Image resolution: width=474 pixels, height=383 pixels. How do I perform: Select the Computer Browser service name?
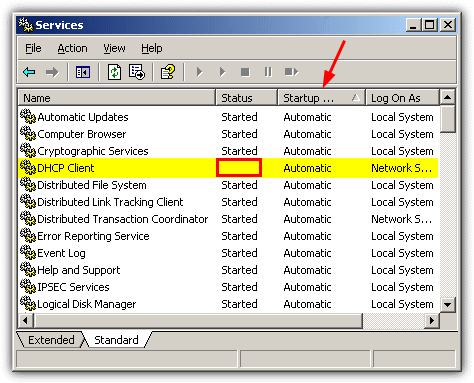(x=82, y=134)
